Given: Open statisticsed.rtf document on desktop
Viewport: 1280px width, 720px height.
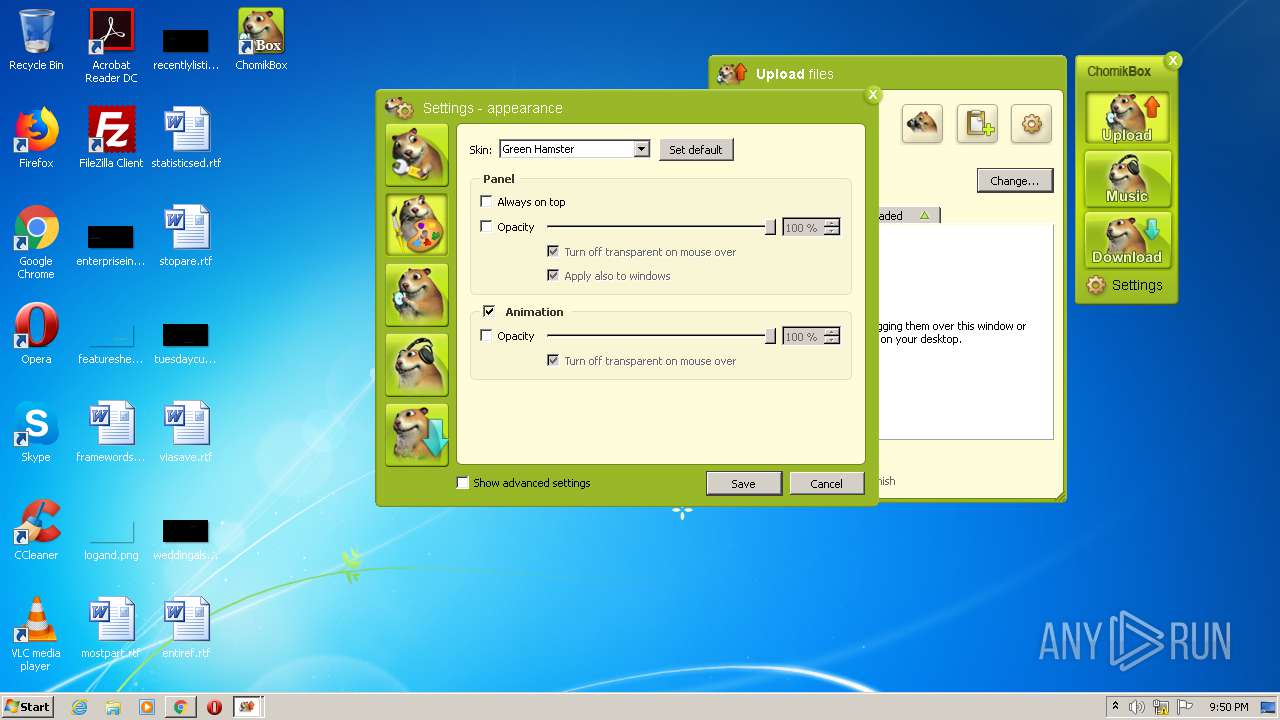Looking at the screenshot, I should click(186, 138).
